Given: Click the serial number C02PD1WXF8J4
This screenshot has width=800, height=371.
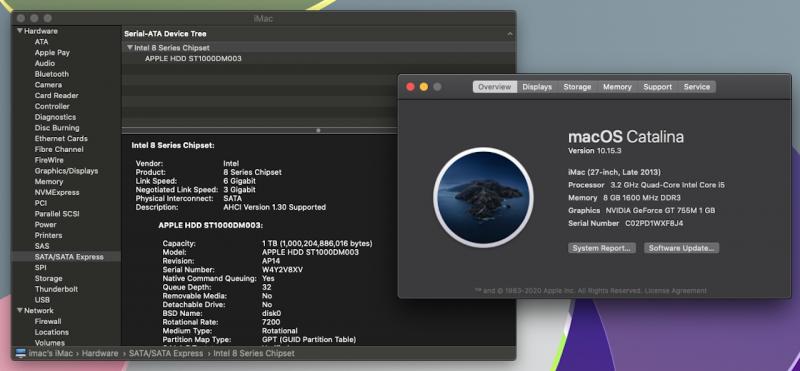Looking at the screenshot, I should tap(654, 224).
